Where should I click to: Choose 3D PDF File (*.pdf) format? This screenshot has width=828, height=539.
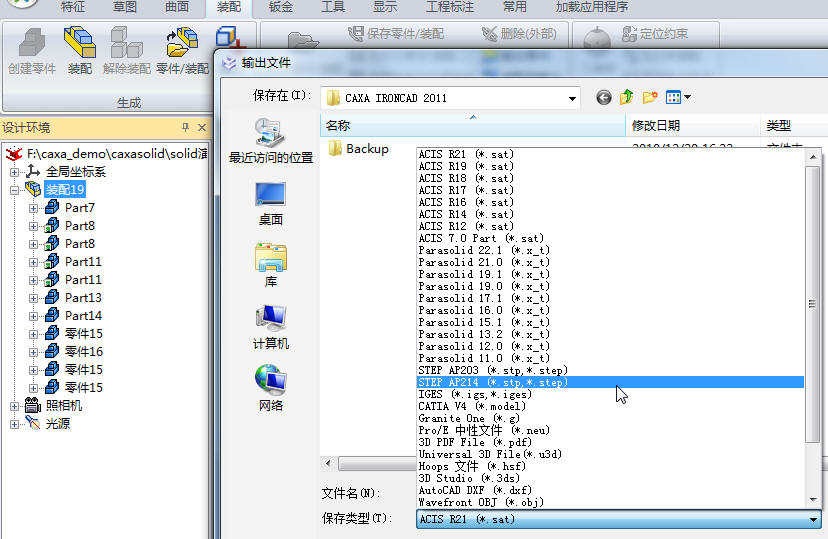[610, 442]
